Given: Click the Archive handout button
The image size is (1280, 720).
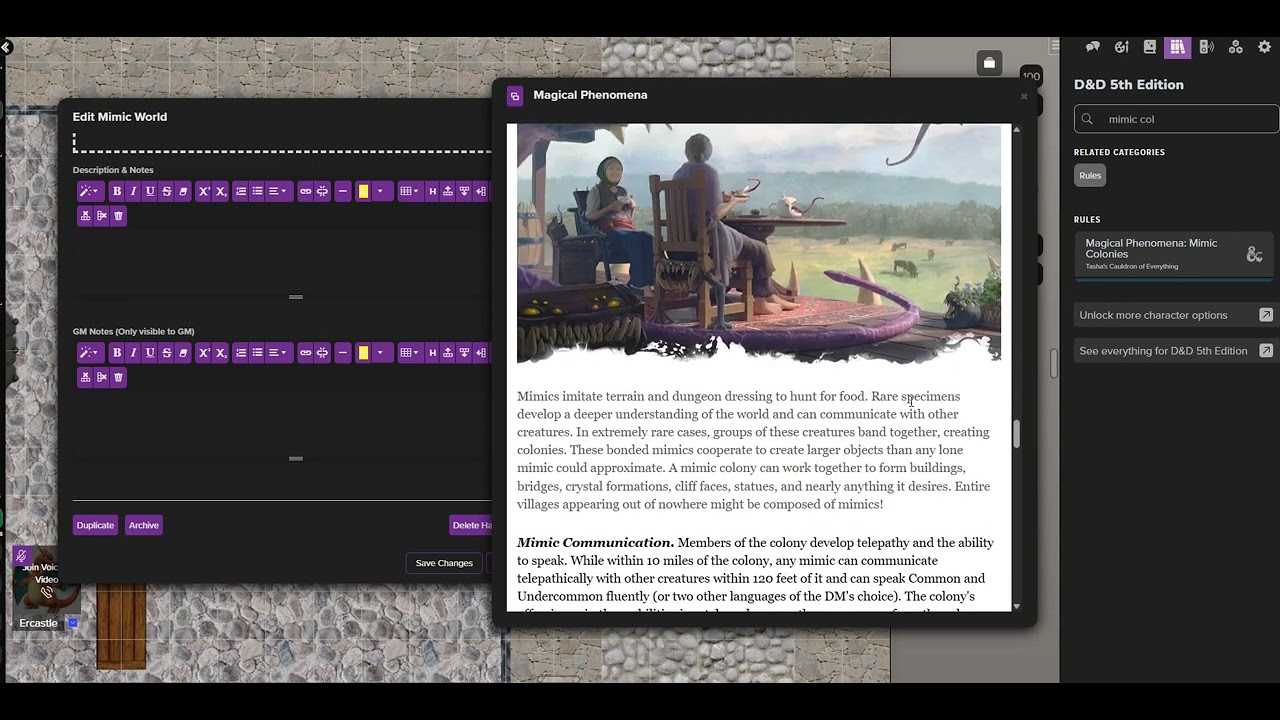Looking at the screenshot, I should [144, 525].
